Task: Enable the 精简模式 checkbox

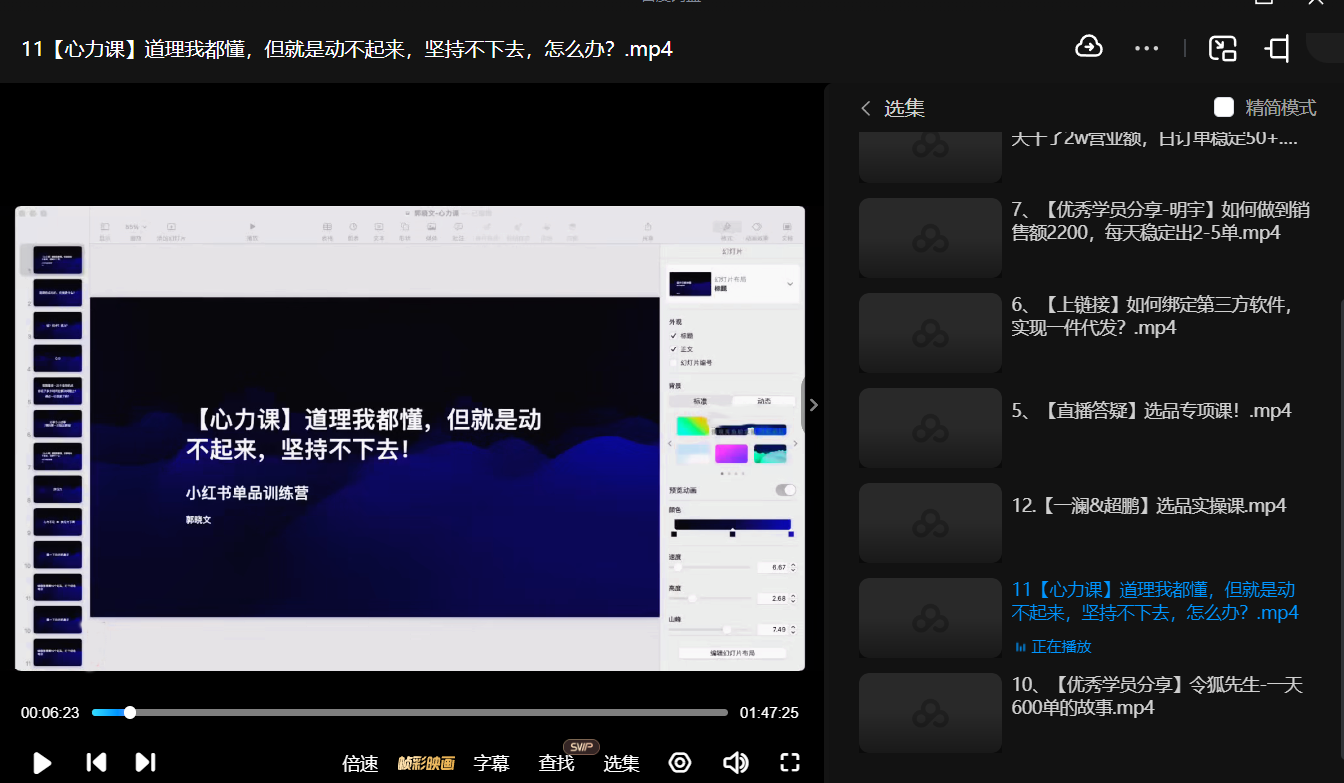Action: click(x=1224, y=107)
